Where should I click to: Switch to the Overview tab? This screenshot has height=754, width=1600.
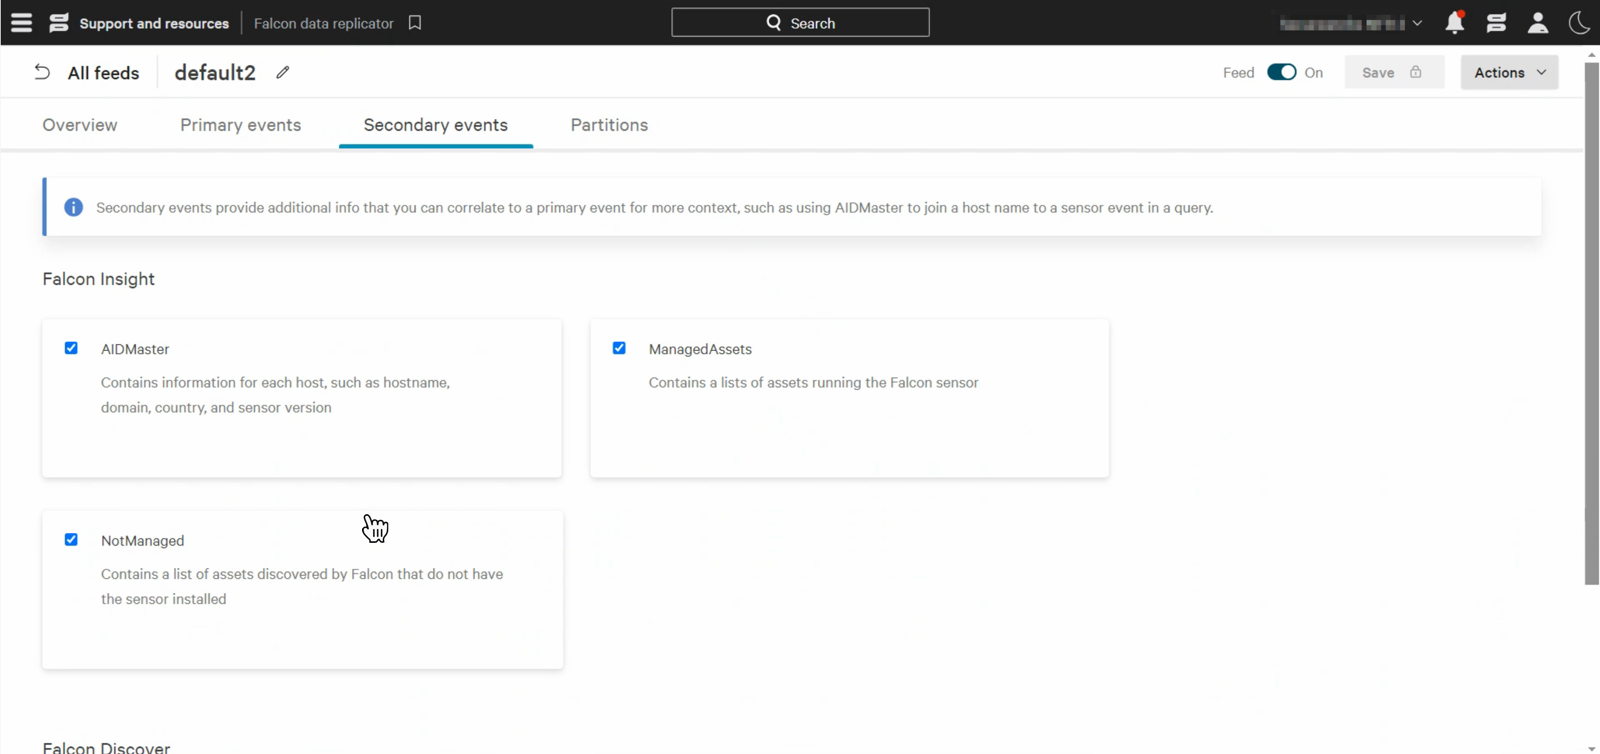coord(80,125)
